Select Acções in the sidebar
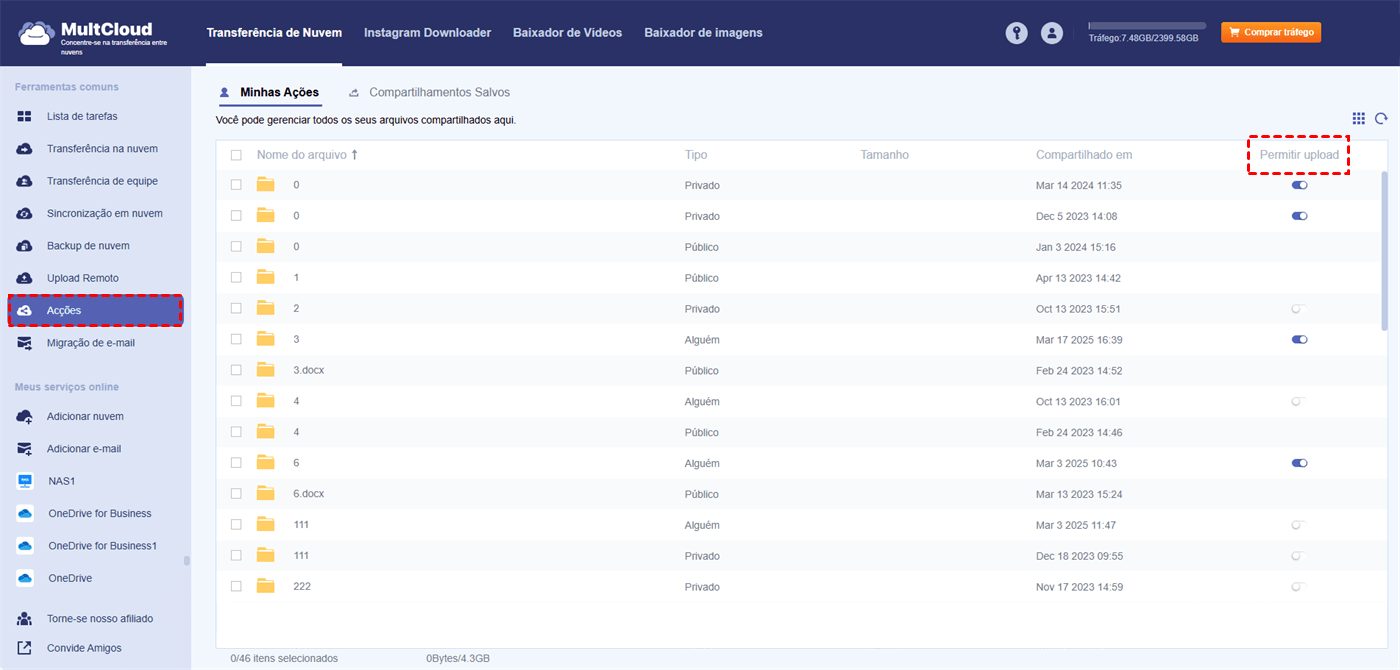The height and width of the screenshot is (670, 1400). click(x=95, y=310)
